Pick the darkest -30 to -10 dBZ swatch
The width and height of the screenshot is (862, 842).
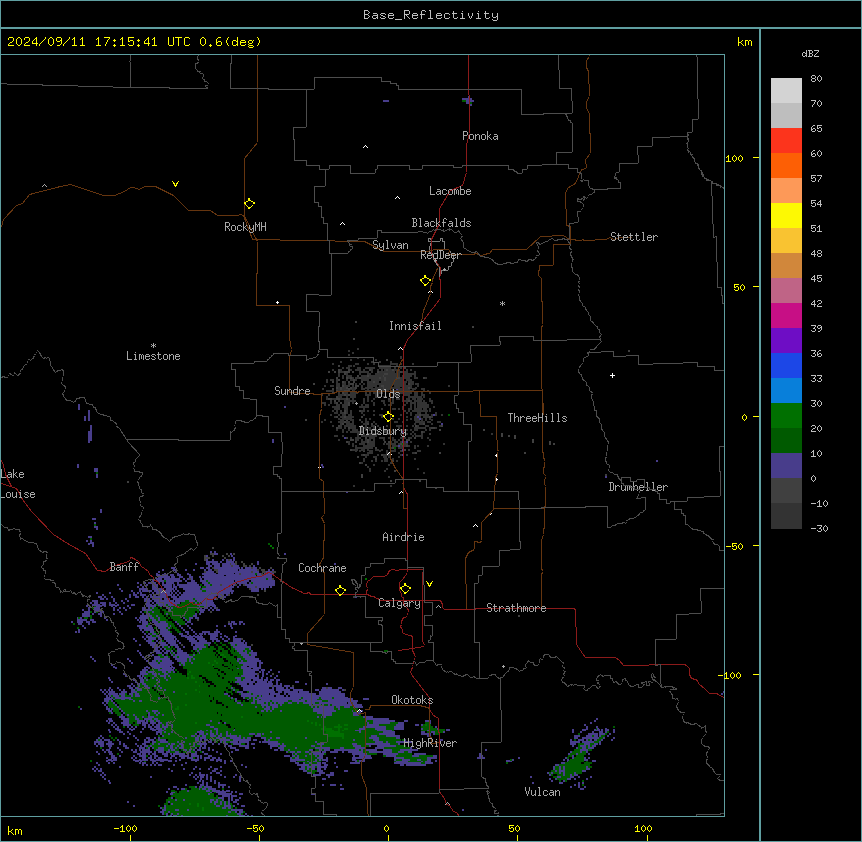786,516
